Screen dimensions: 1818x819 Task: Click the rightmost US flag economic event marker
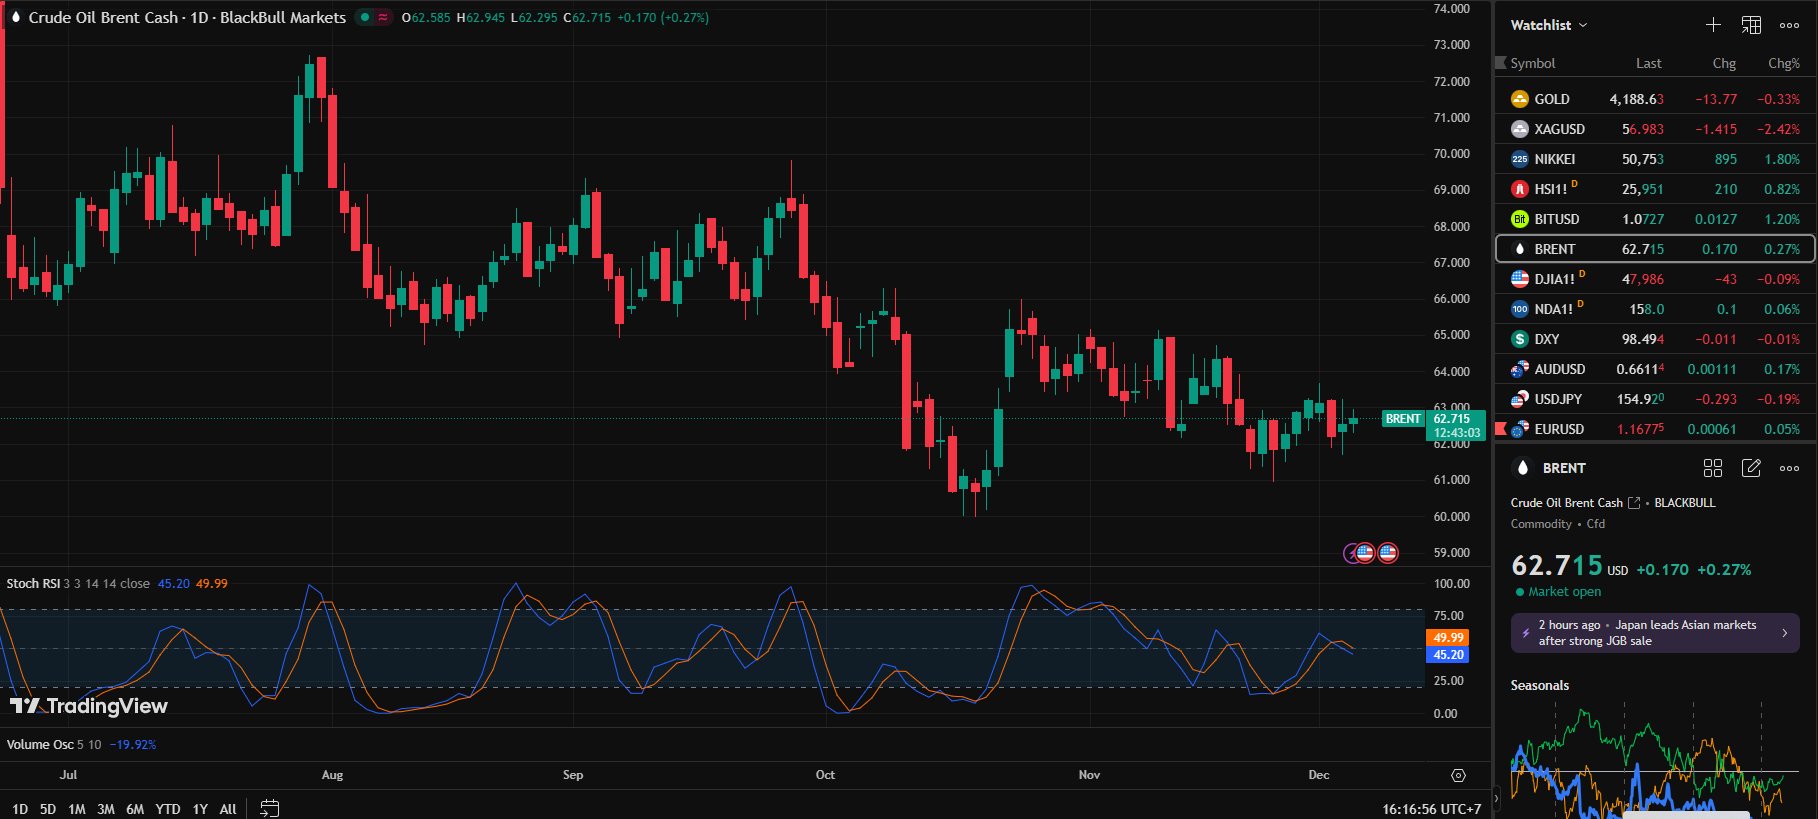click(x=1388, y=552)
